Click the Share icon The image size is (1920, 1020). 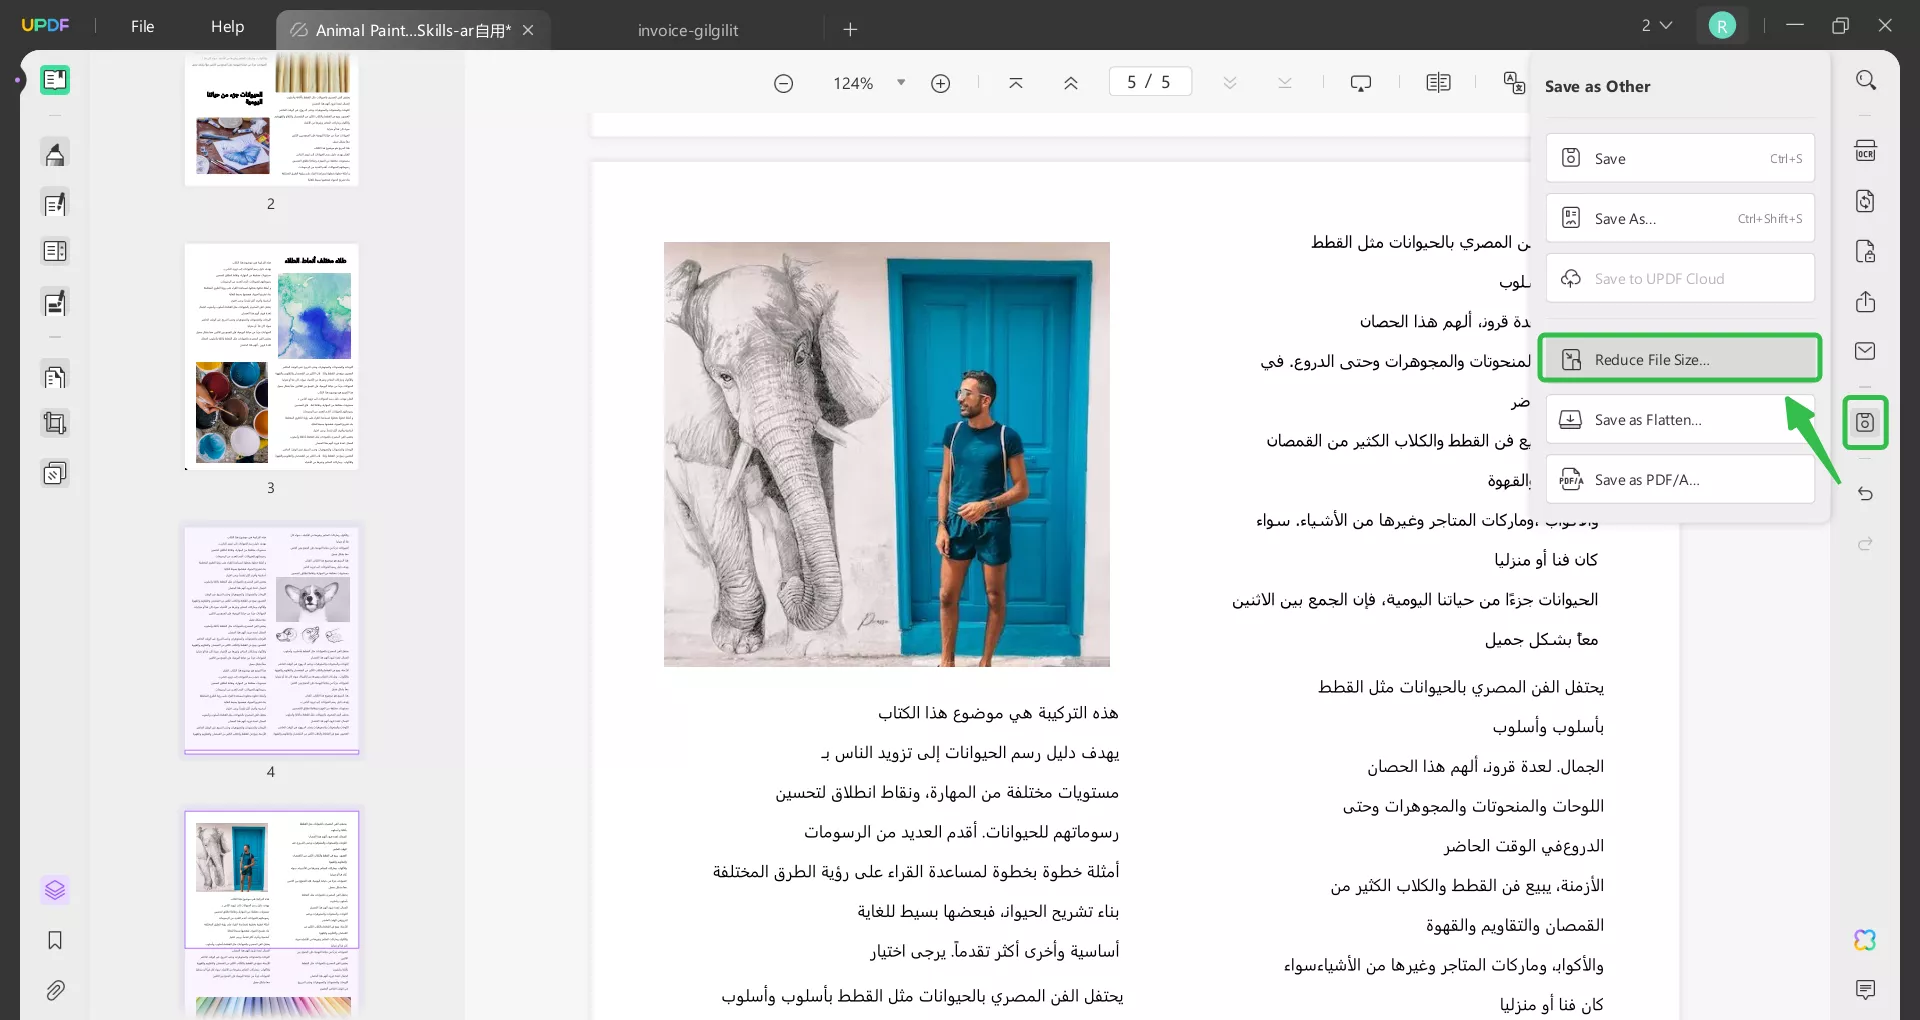(1866, 302)
